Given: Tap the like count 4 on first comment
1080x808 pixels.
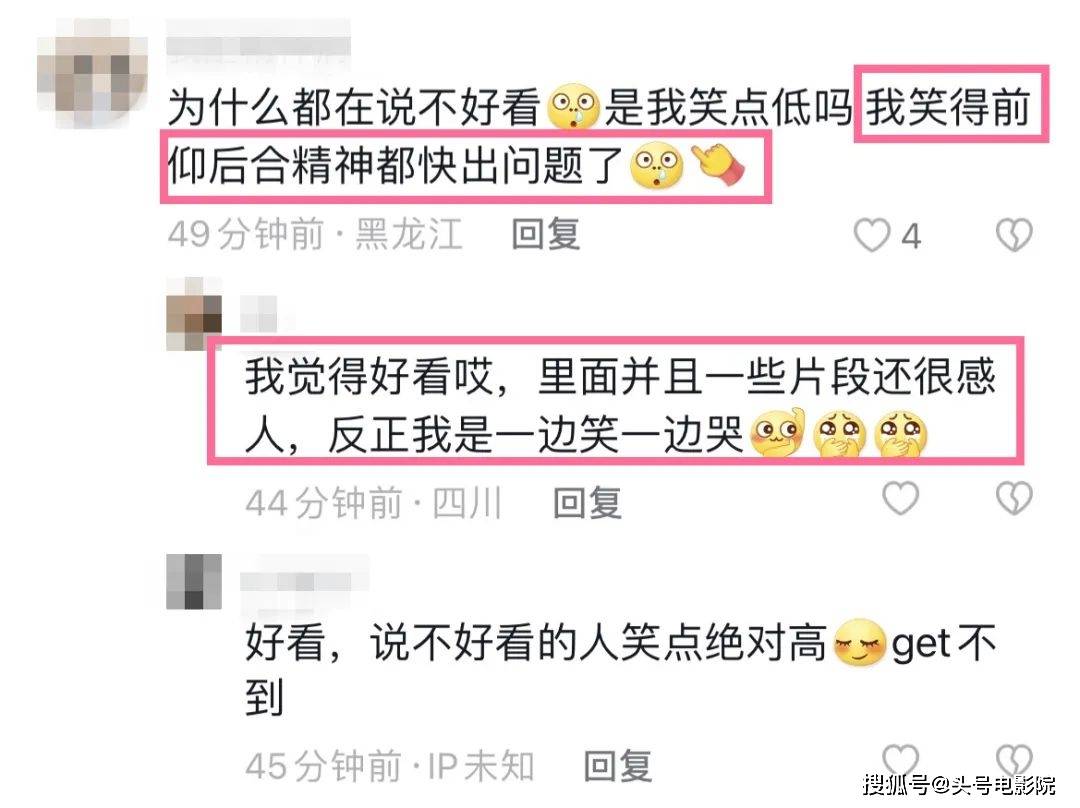Looking at the screenshot, I should coord(911,237).
